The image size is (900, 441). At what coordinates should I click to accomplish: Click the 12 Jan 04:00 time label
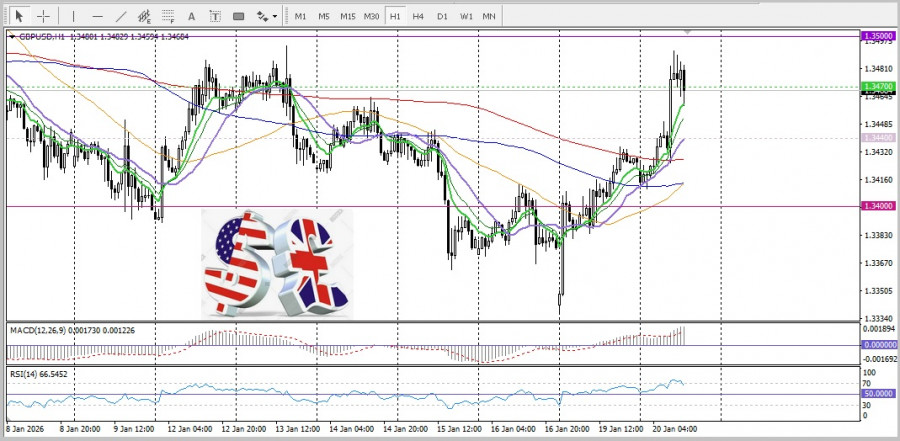pos(192,429)
